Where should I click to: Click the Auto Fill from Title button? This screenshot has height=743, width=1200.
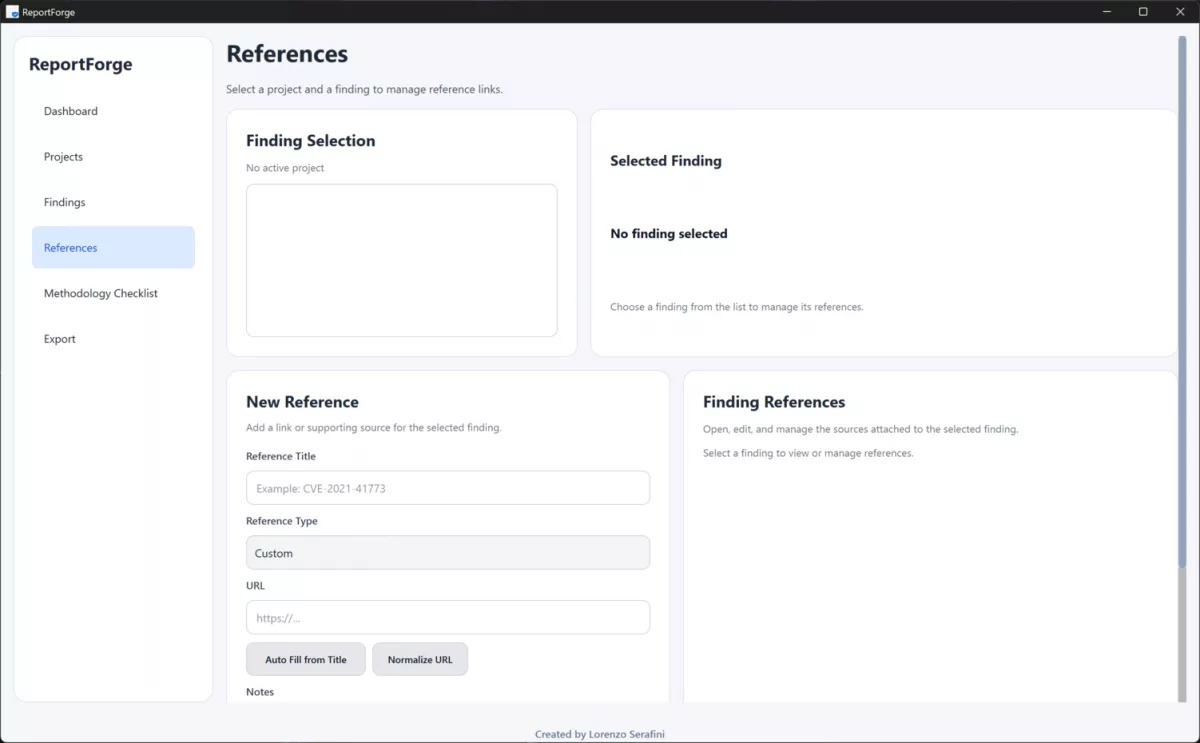point(305,659)
